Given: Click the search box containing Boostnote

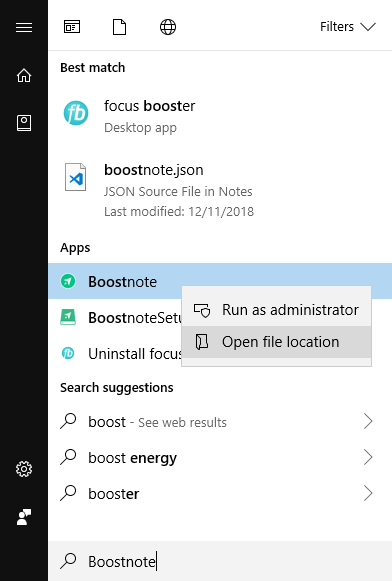Looking at the screenshot, I should 220,561.
